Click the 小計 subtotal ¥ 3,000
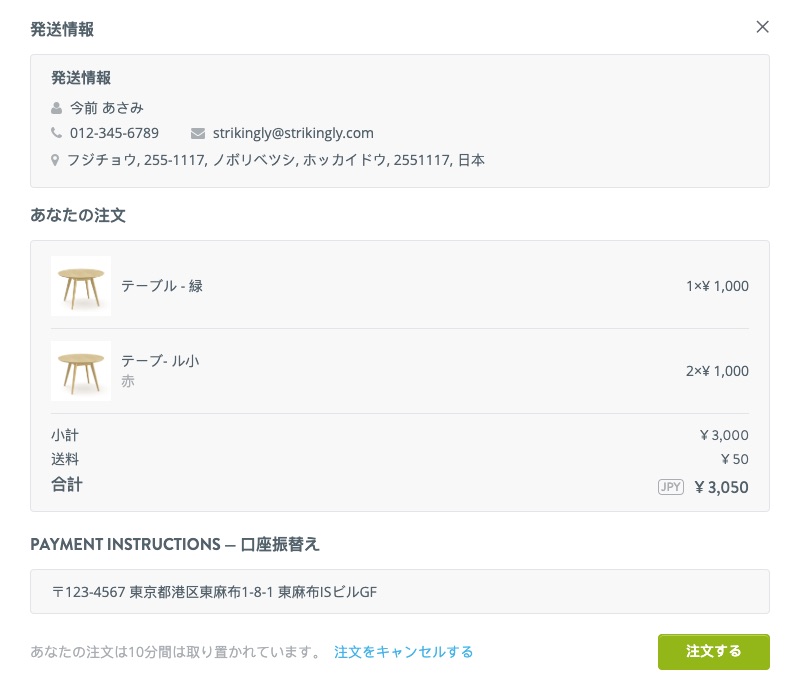The image size is (796, 689). pos(724,435)
